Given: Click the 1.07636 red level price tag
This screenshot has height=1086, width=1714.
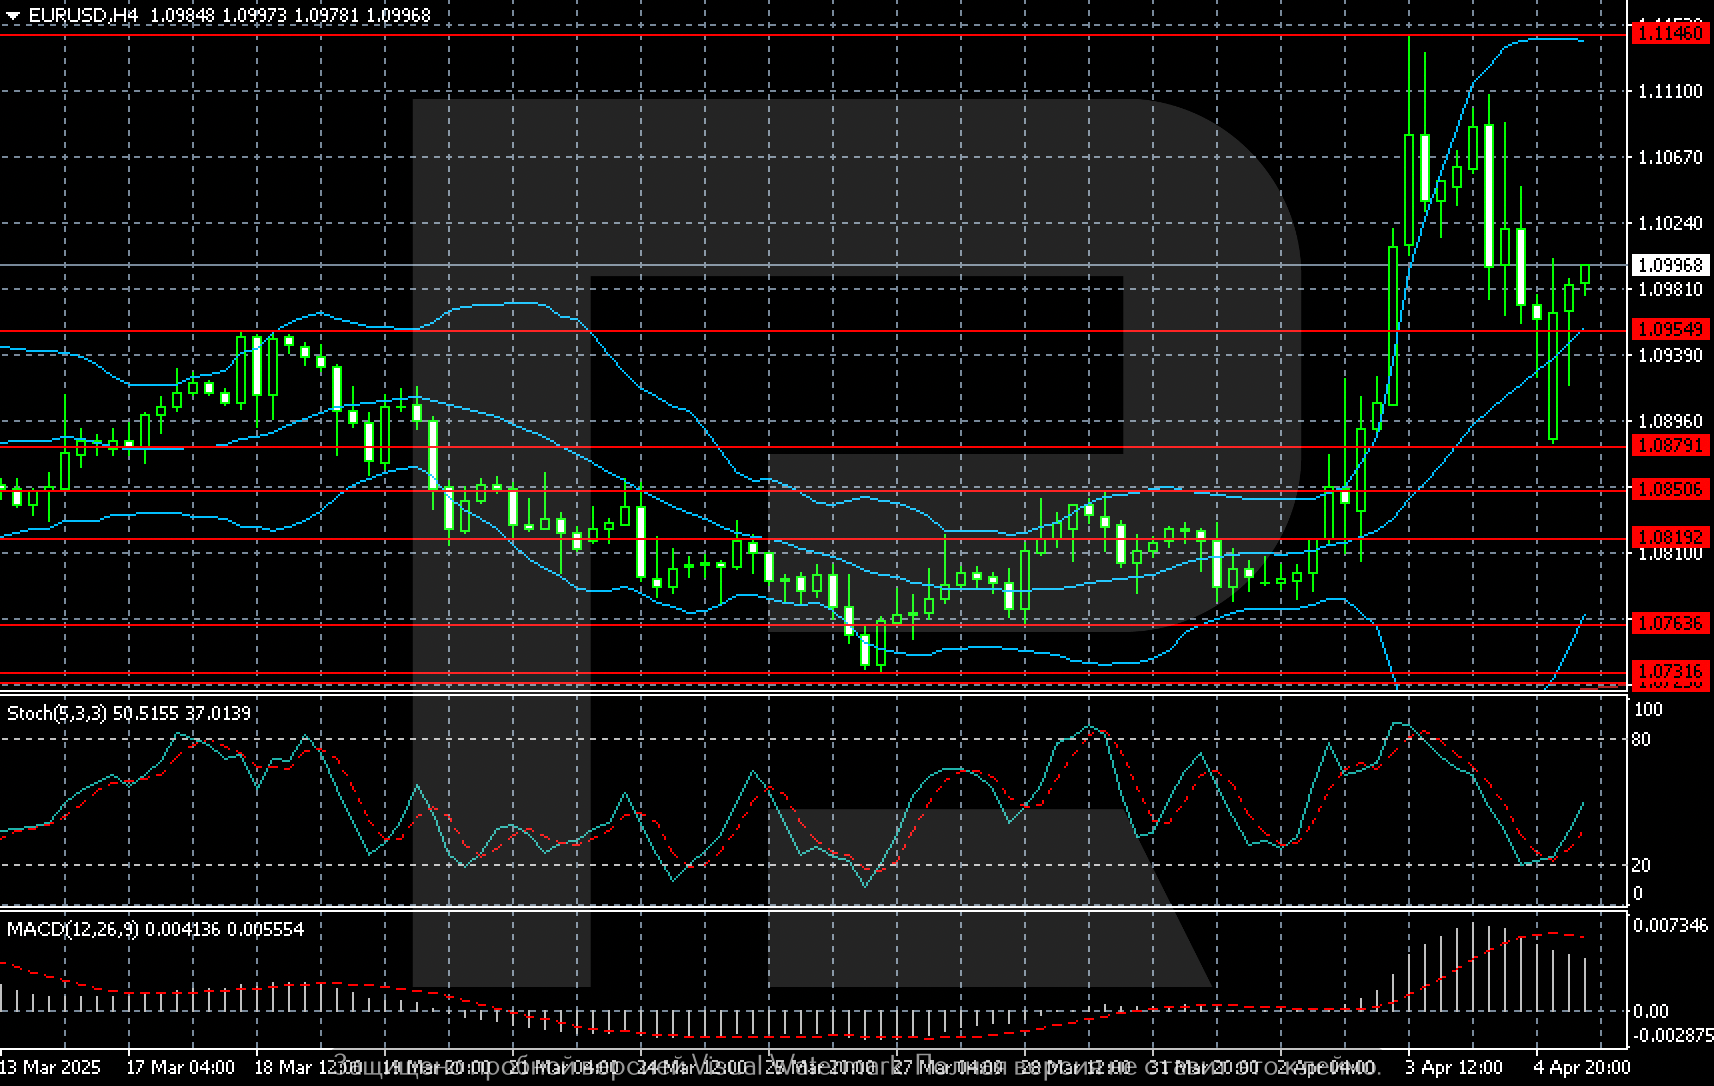Looking at the screenshot, I should 1669,623.
